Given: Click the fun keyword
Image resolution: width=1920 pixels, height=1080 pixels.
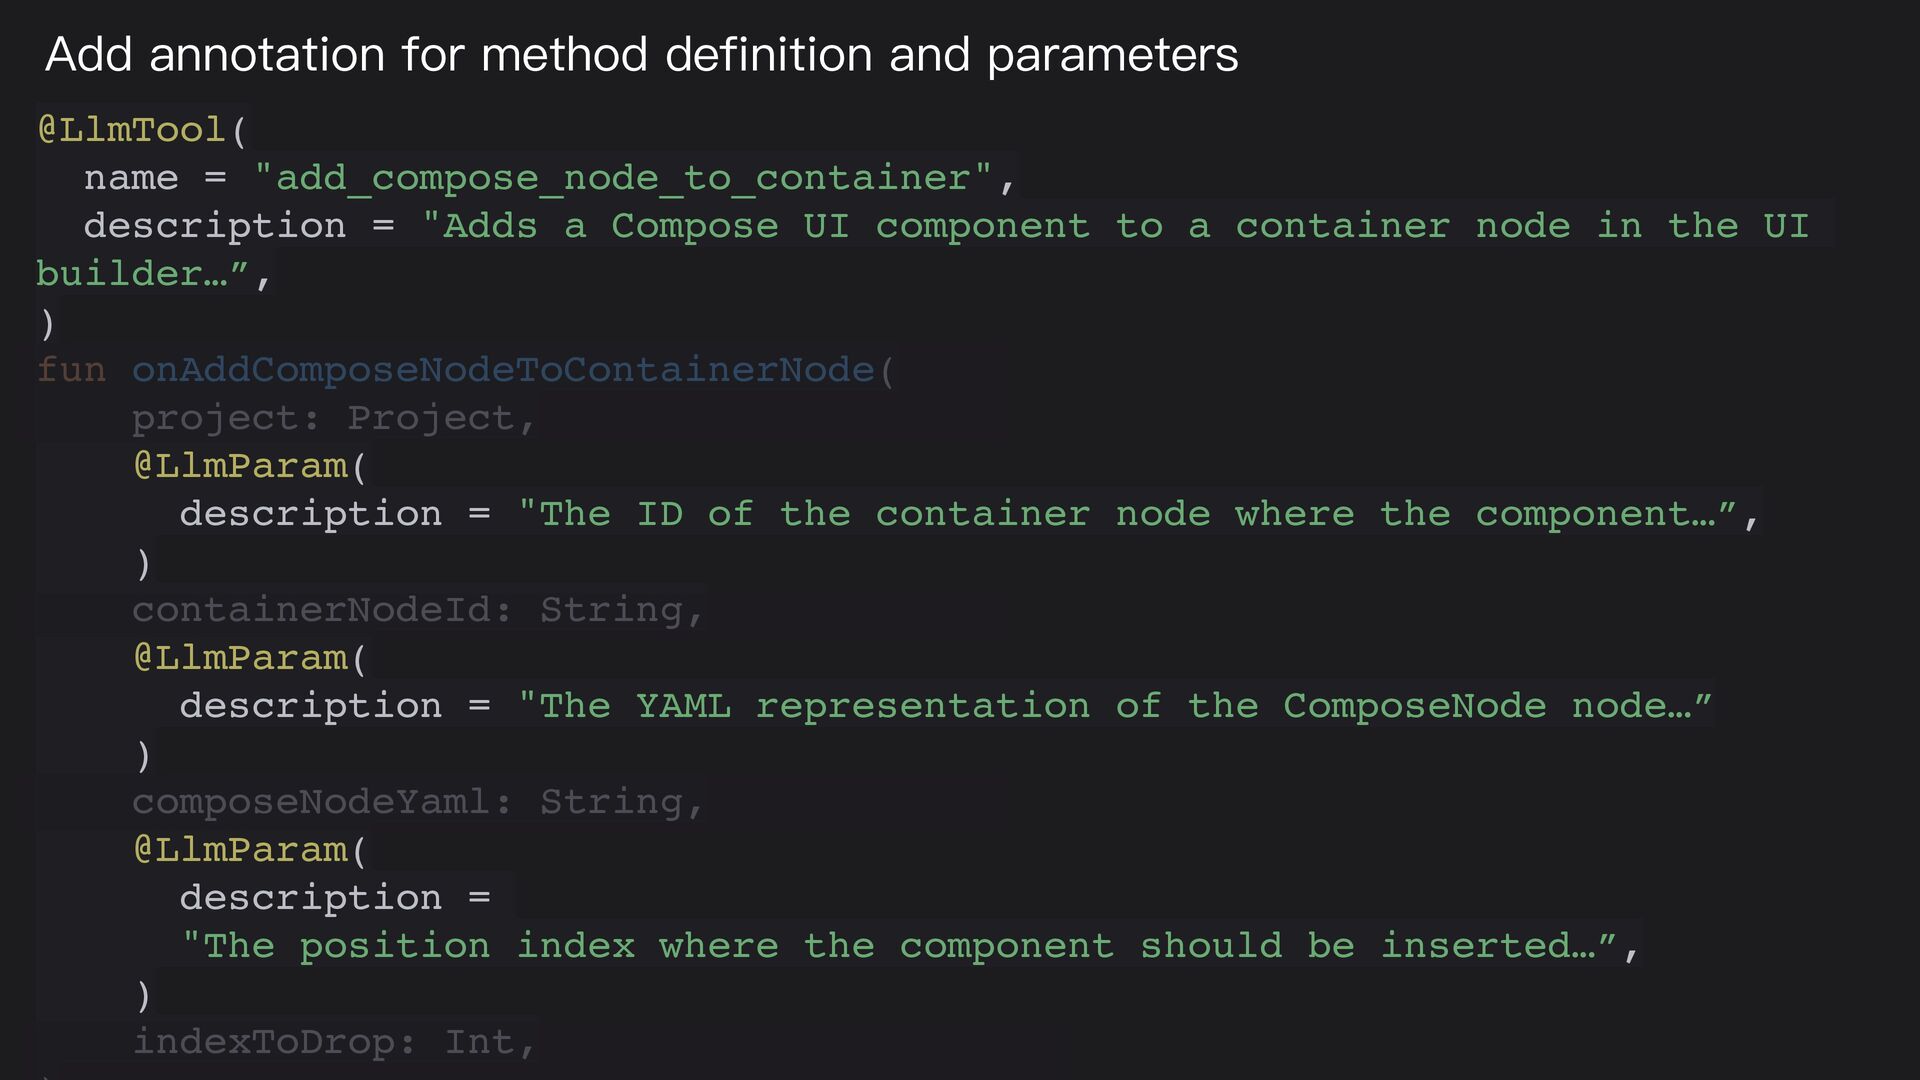Looking at the screenshot, I should click(x=71, y=370).
